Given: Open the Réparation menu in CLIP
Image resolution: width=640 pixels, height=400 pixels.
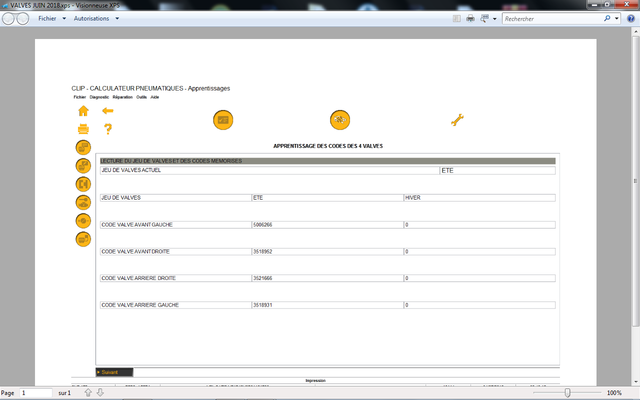Looking at the screenshot, I should click(x=121, y=97).
